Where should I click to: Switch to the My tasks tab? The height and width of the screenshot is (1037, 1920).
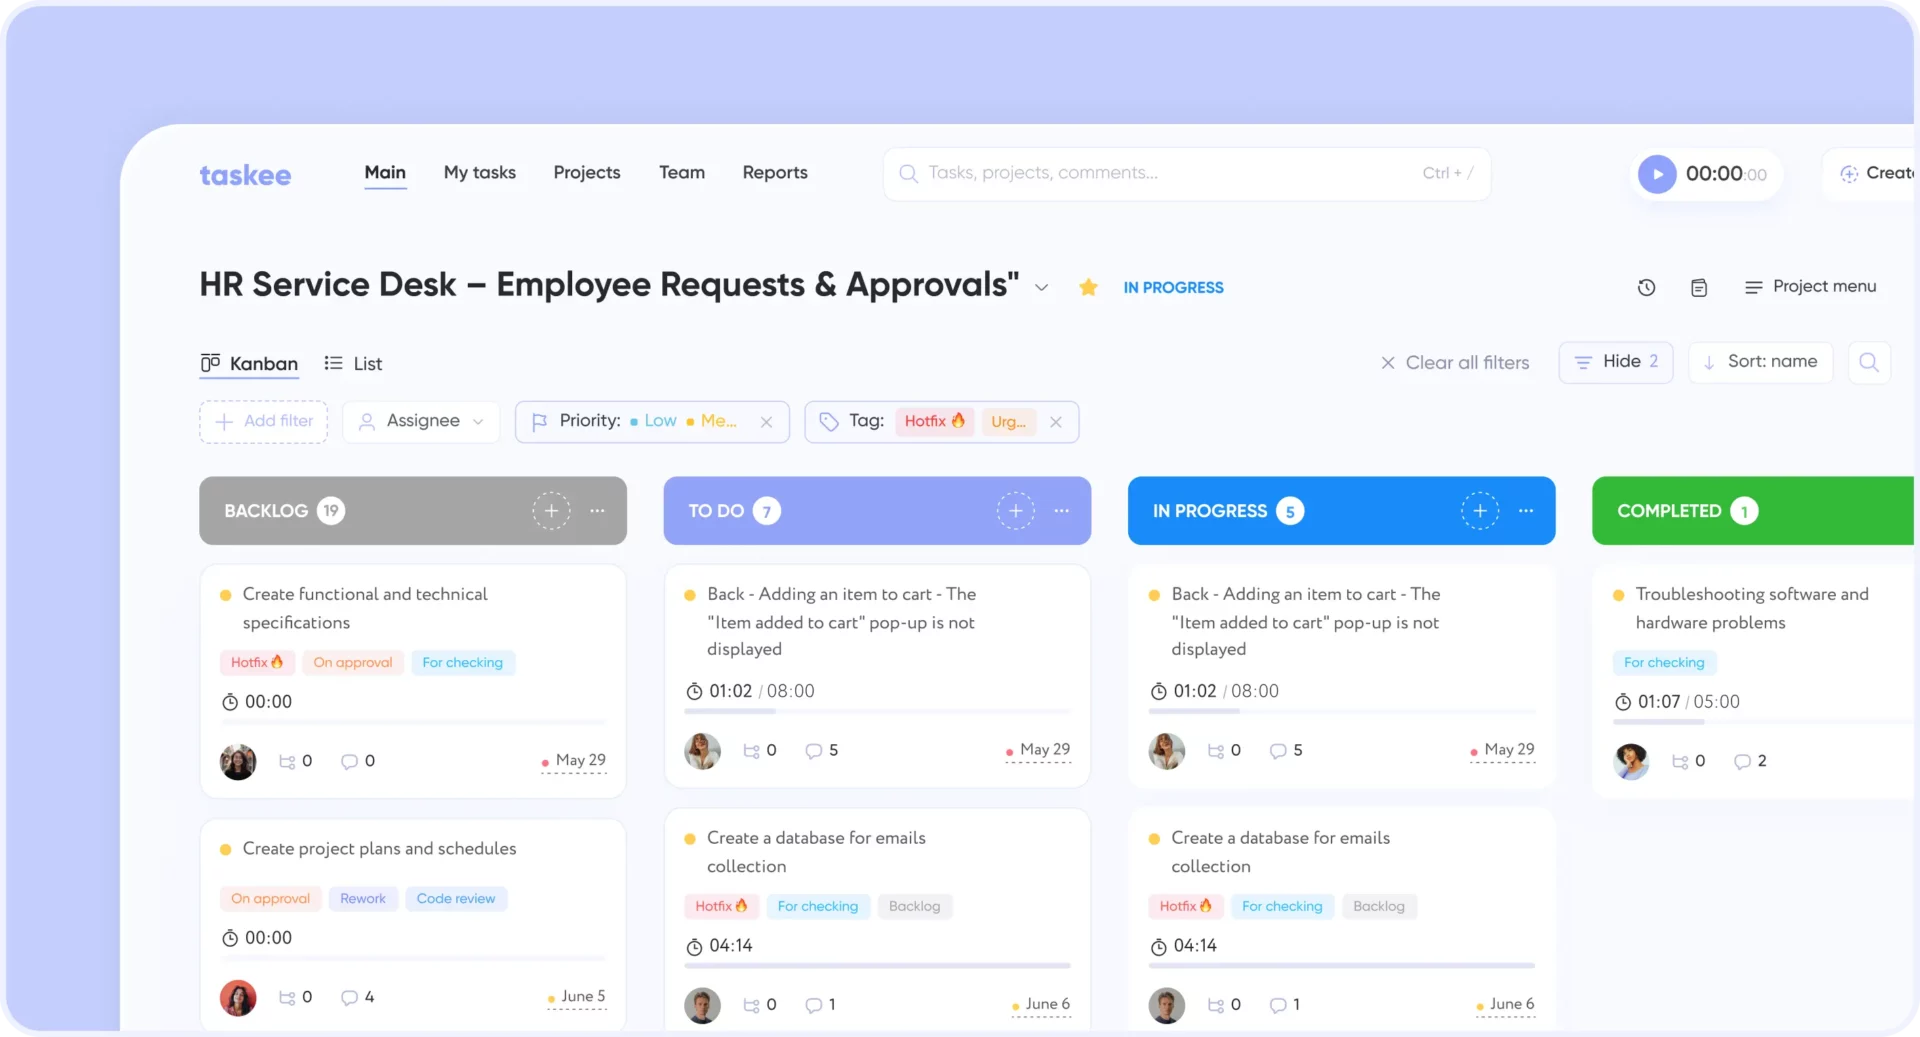point(479,172)
